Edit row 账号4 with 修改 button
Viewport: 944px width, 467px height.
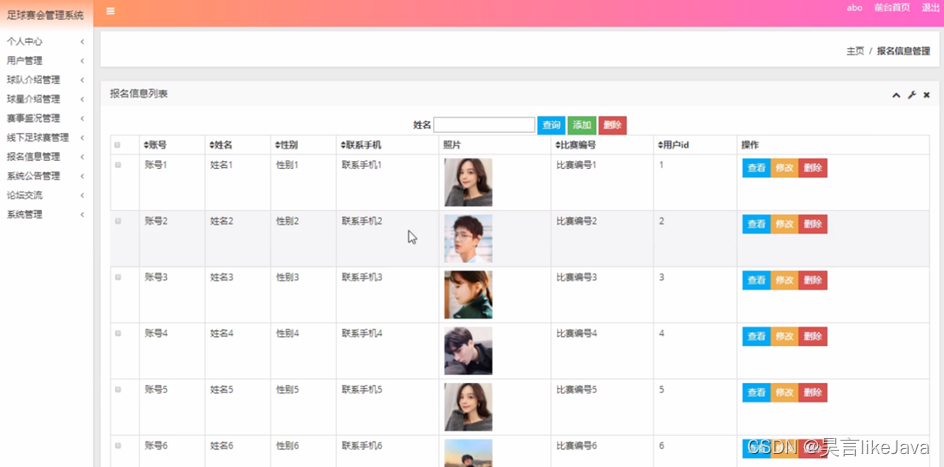784,336
